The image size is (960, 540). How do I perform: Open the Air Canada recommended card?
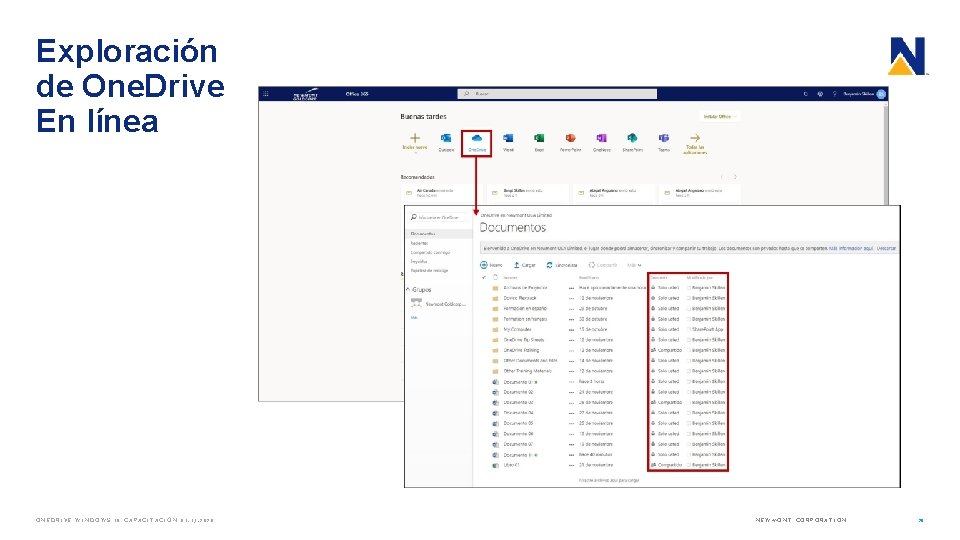(x=441, y=193)
